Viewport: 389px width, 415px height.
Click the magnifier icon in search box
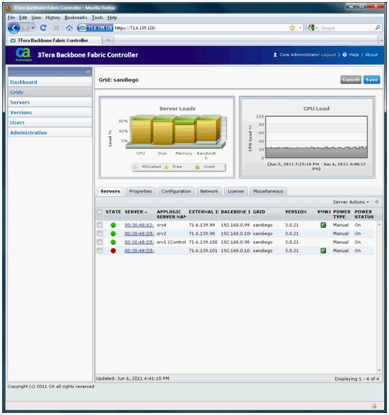tap(378, 28)
